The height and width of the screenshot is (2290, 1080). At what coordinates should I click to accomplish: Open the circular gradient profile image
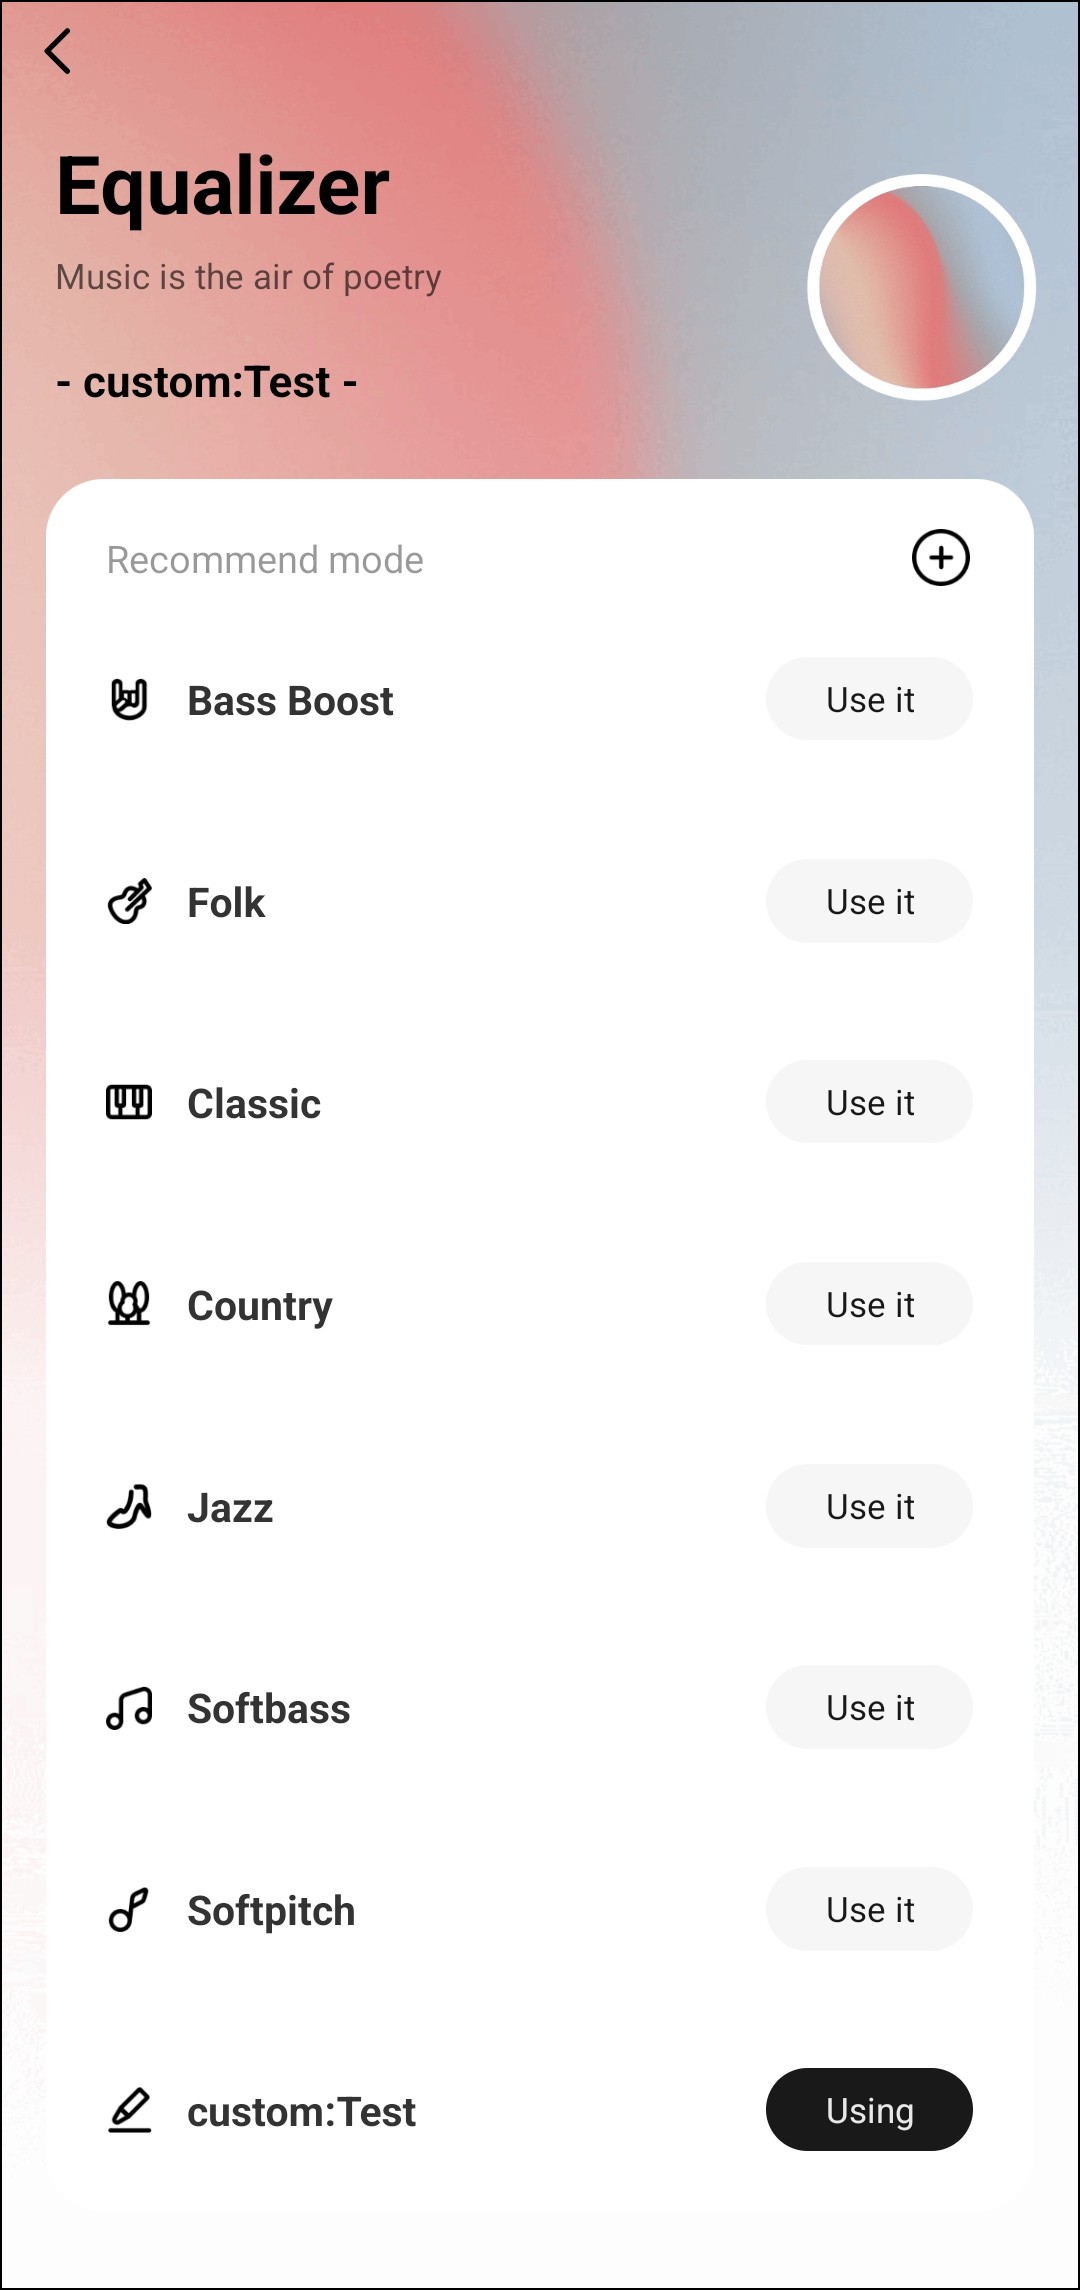pyautogui.click(x=921, y=288)
